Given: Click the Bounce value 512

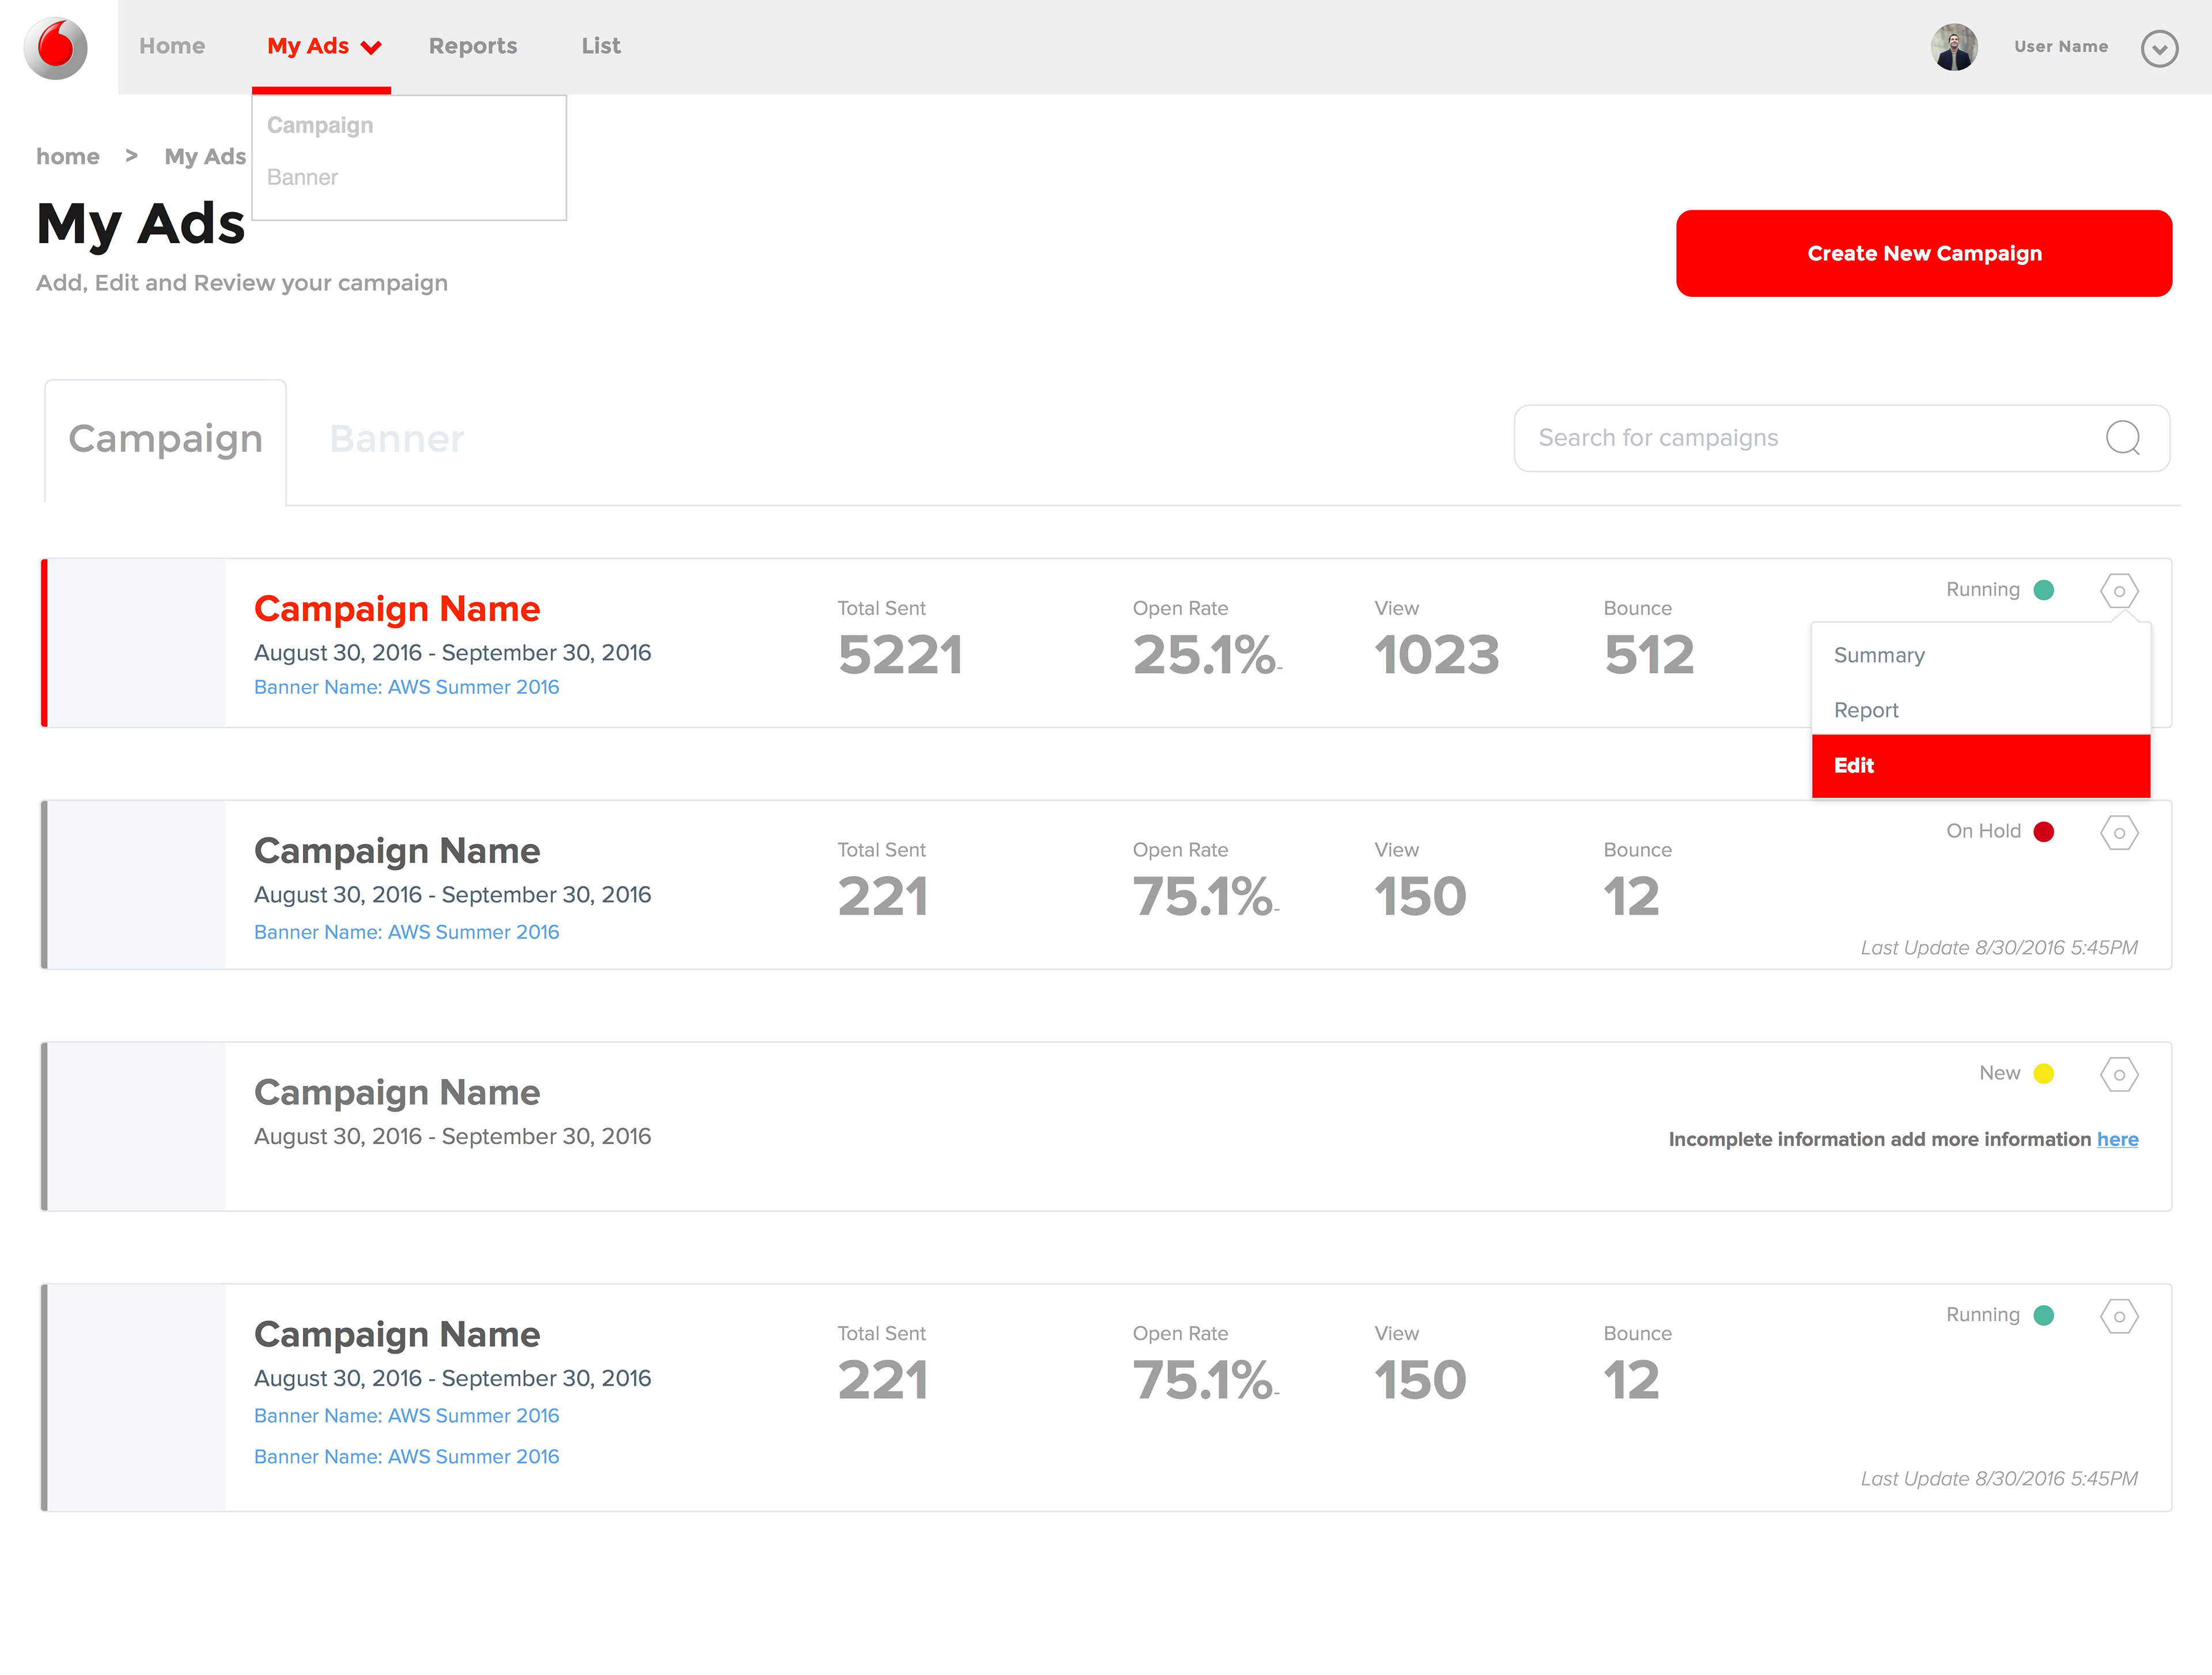Looking at the screenshot, I should pyautogui.click(x=1649, y=656).
